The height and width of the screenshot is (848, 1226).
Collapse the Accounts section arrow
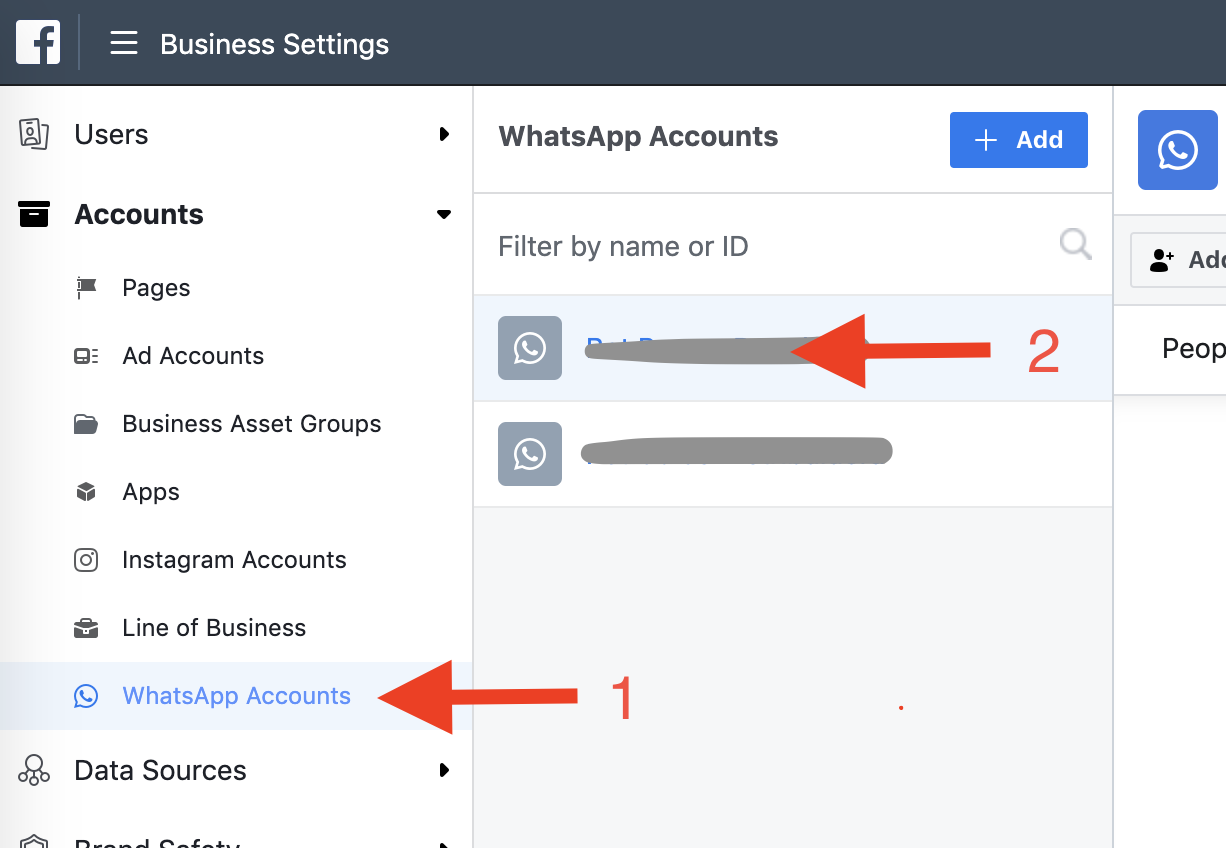pos(444,214)
